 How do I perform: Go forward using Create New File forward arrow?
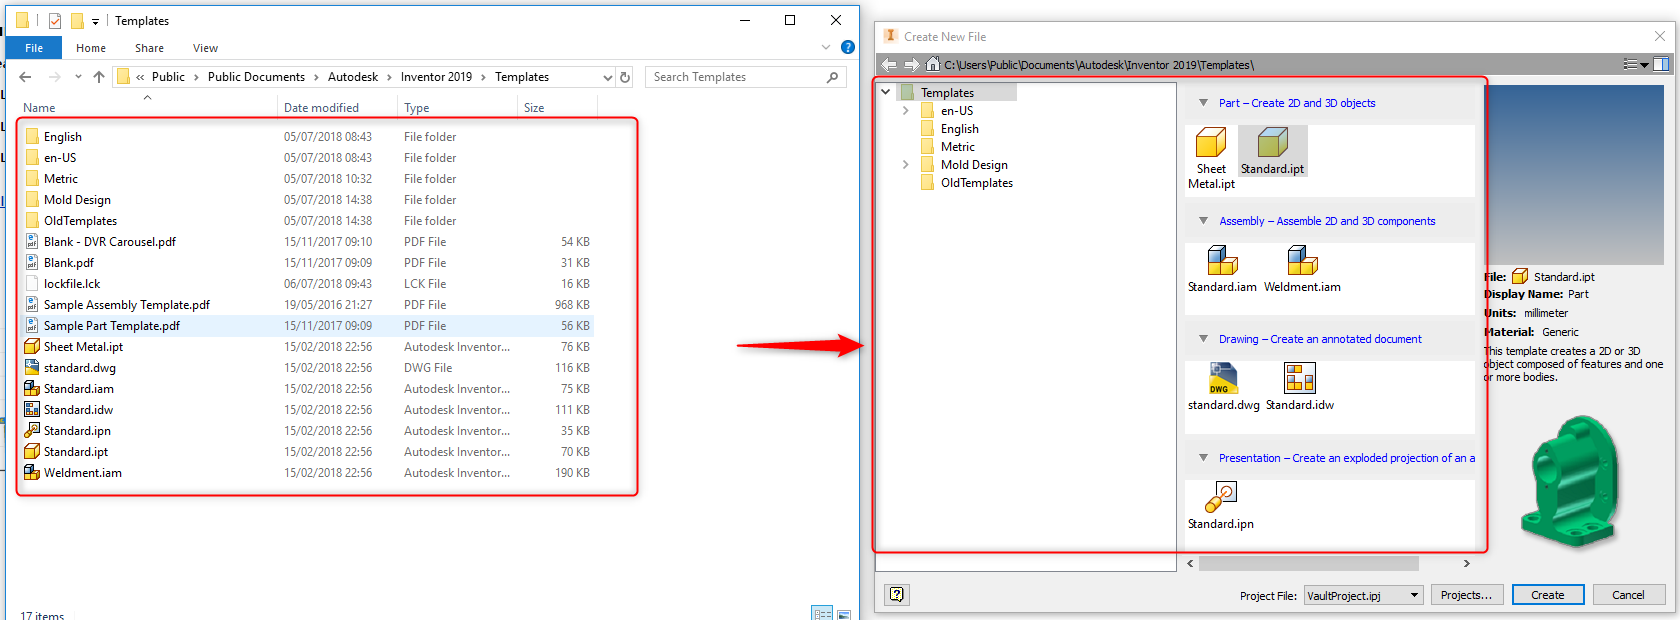[911, 64]
